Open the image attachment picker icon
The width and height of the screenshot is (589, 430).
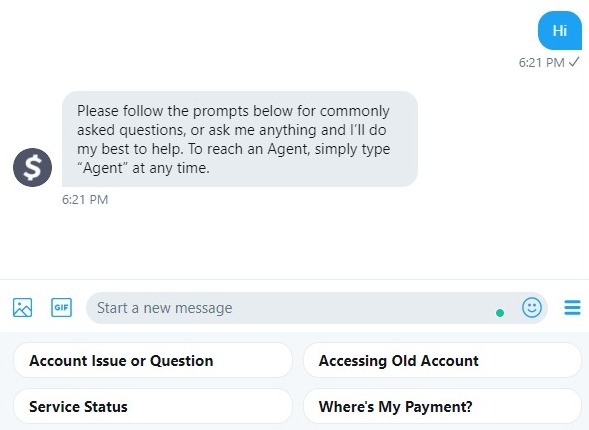23,308
